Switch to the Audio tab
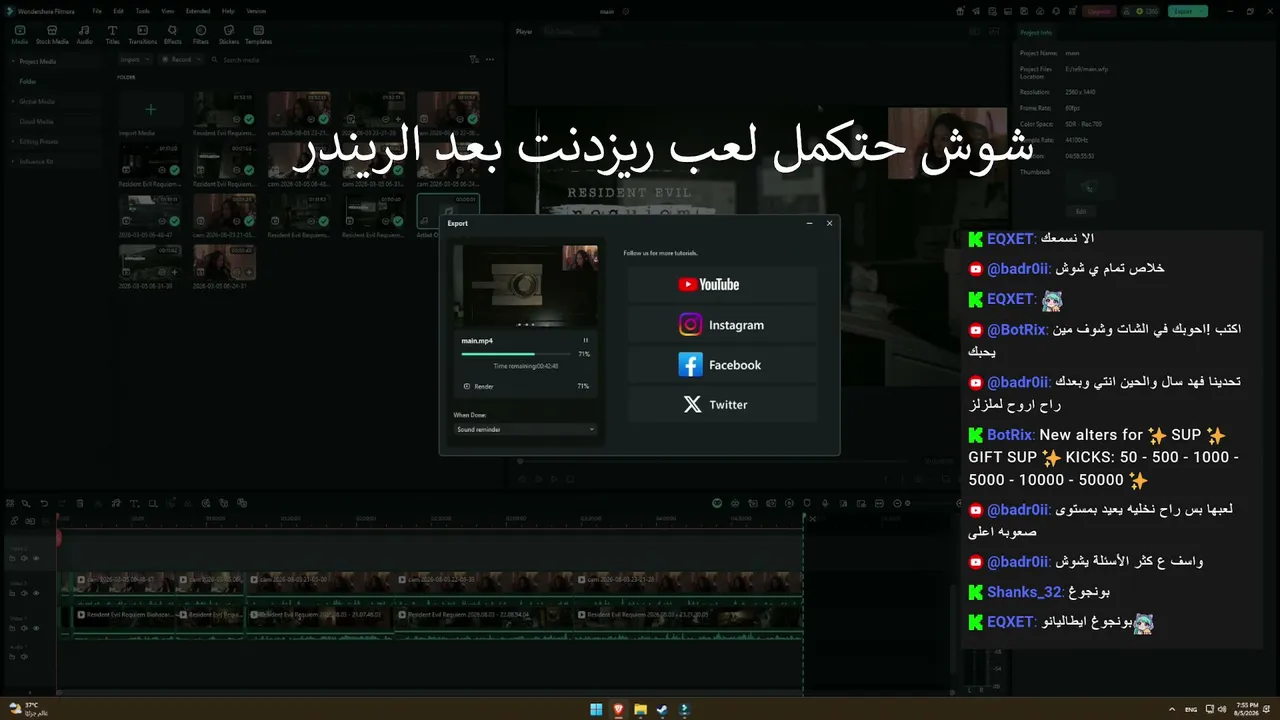 85,35
